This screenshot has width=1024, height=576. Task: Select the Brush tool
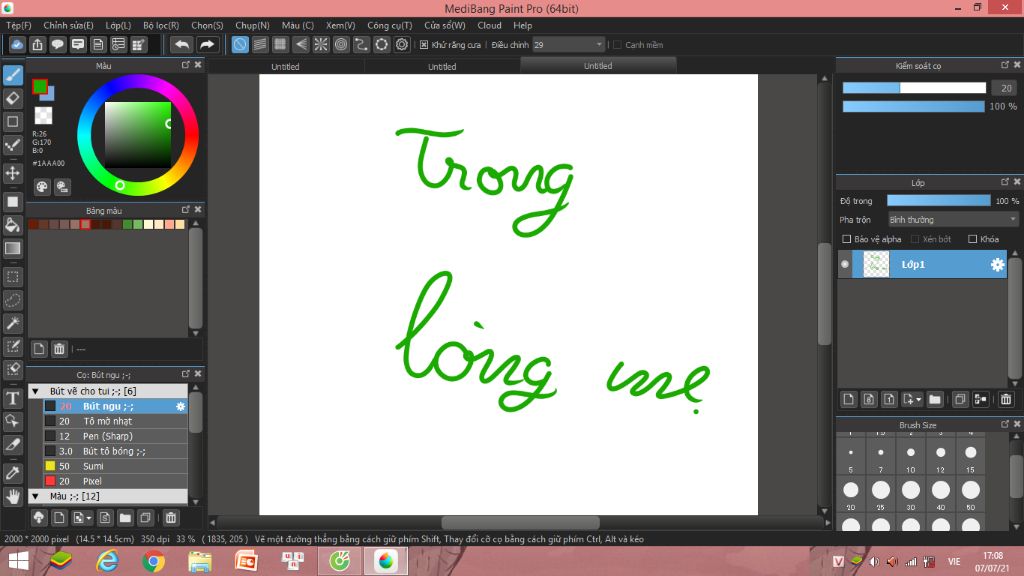pos(14,75)
